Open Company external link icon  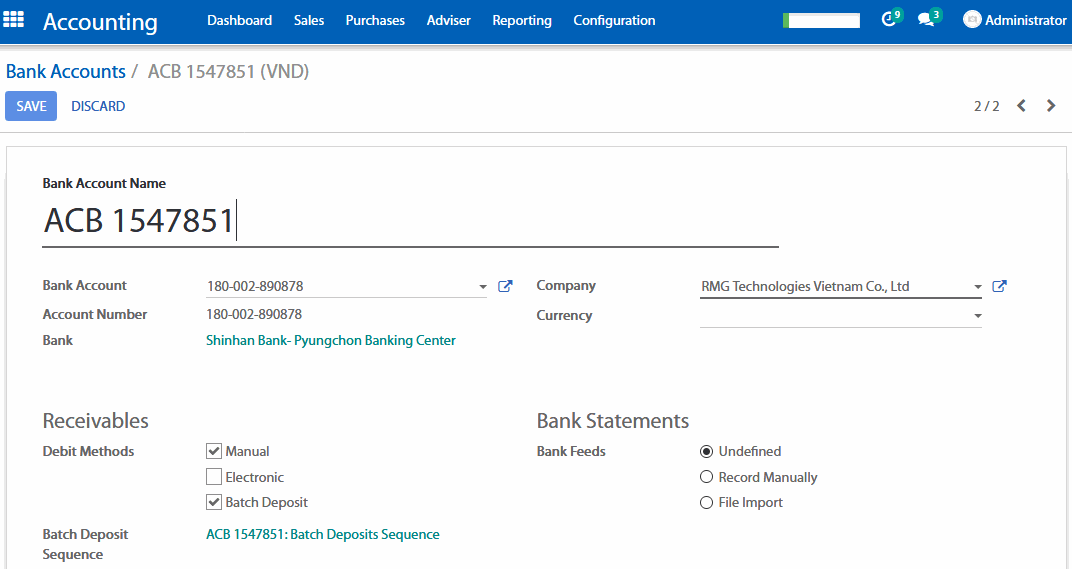(999, 286)
